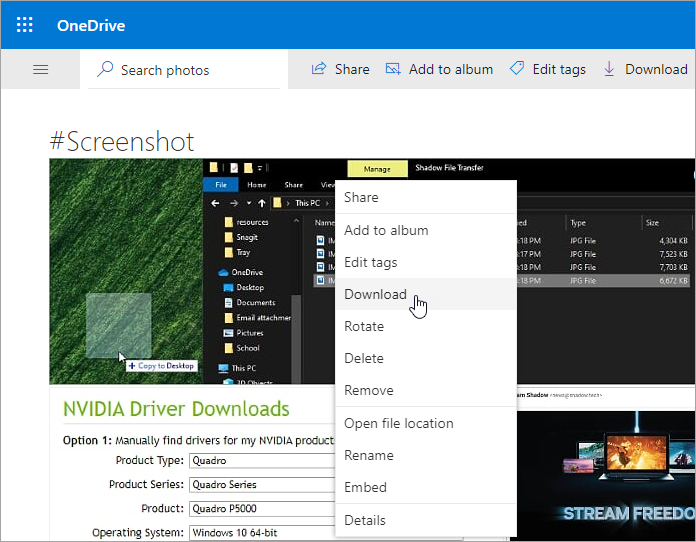Screen dimensions: 696x542
Task: Choose Remove from the context menu
Action: tap(426, 390)
